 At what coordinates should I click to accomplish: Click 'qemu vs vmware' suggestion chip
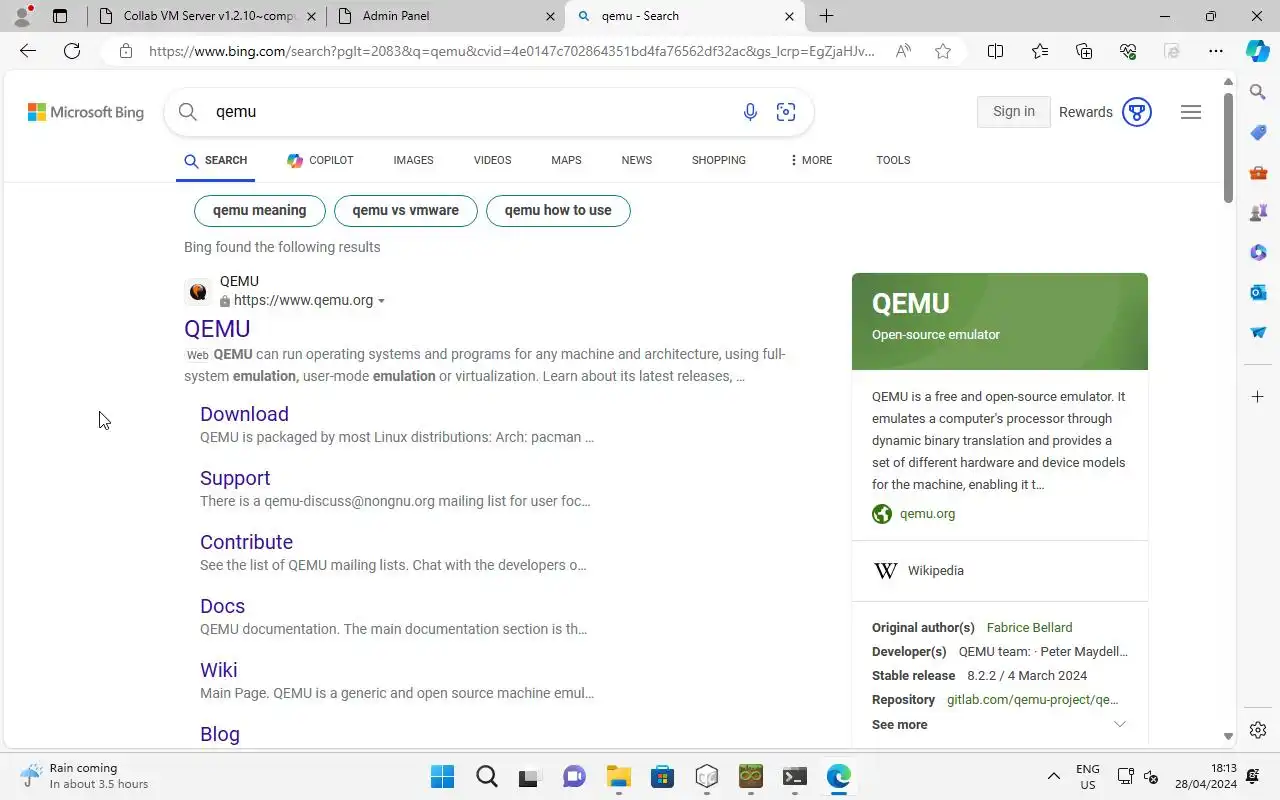(x=406, y=211)
